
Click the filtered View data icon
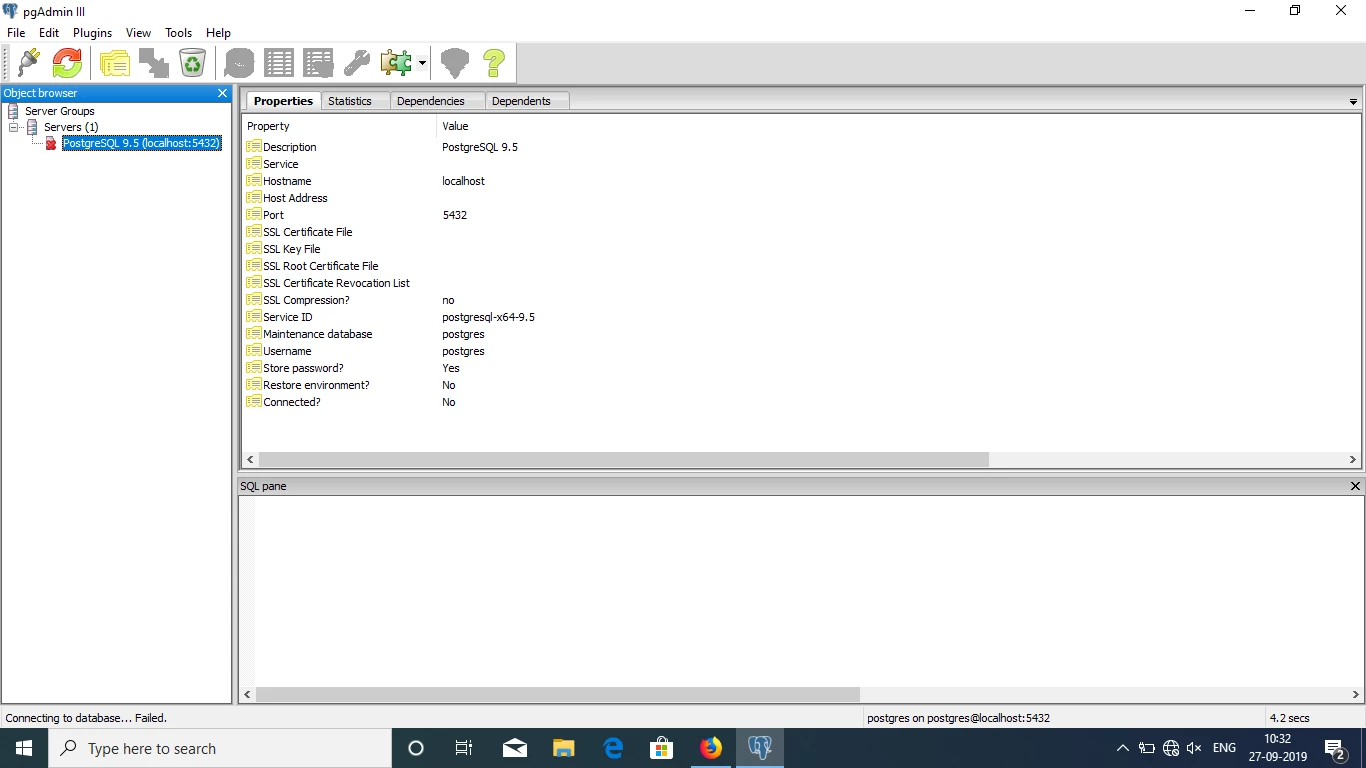[318, 63]
